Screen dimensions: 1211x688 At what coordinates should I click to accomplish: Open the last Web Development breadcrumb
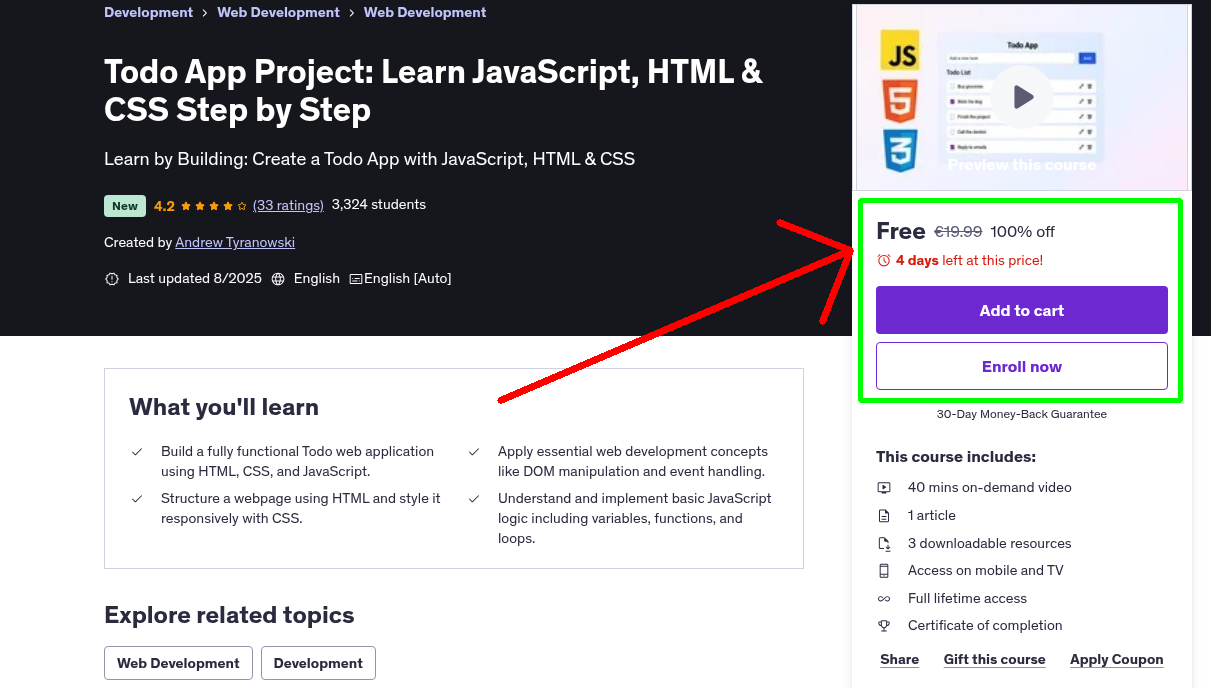pyautogui.click(x=425, y=13)
